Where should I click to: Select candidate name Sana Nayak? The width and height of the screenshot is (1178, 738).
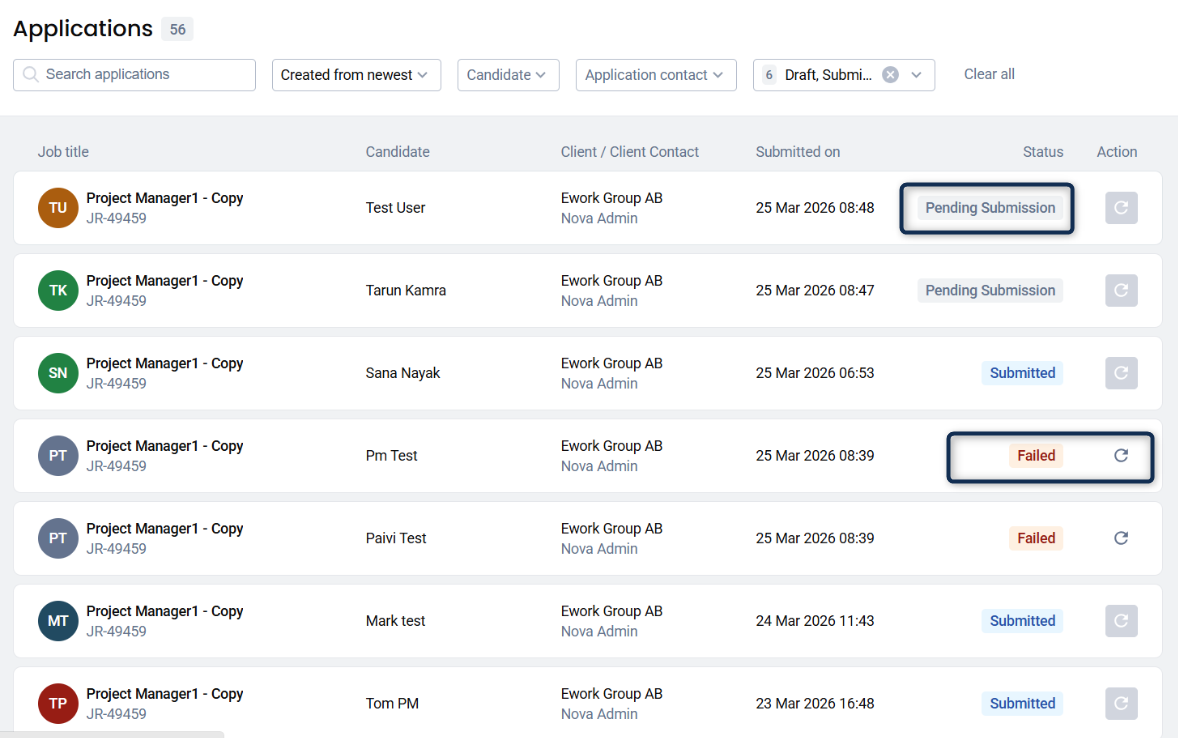403,374
